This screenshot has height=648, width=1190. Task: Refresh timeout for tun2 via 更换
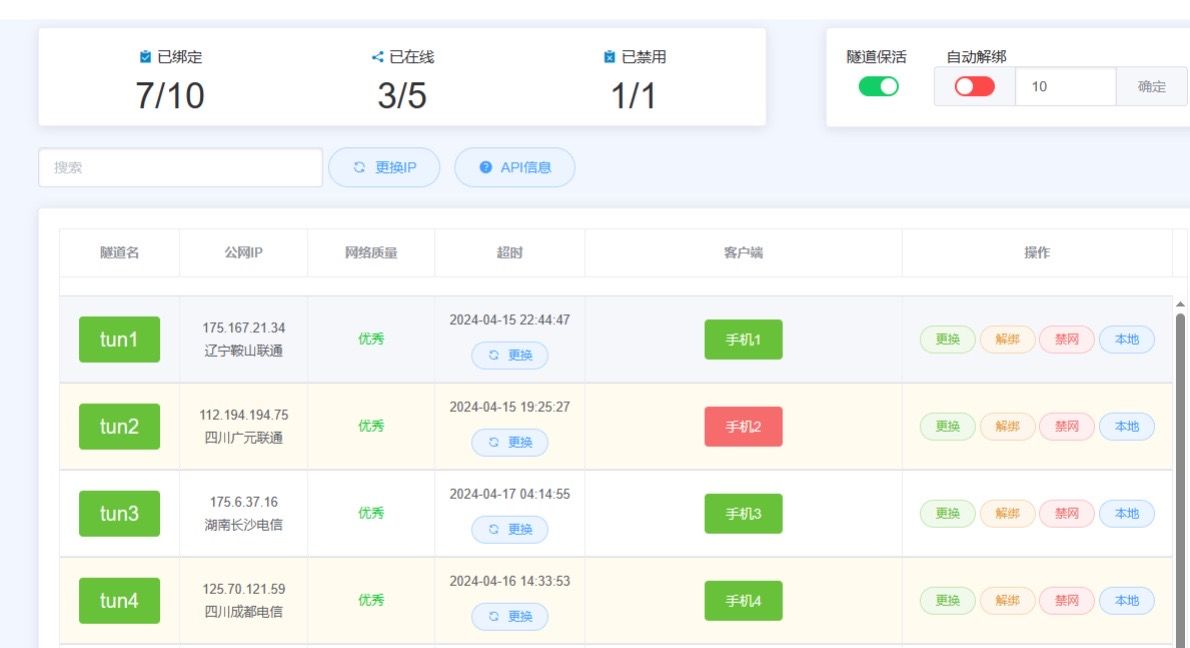pos(510,442)
